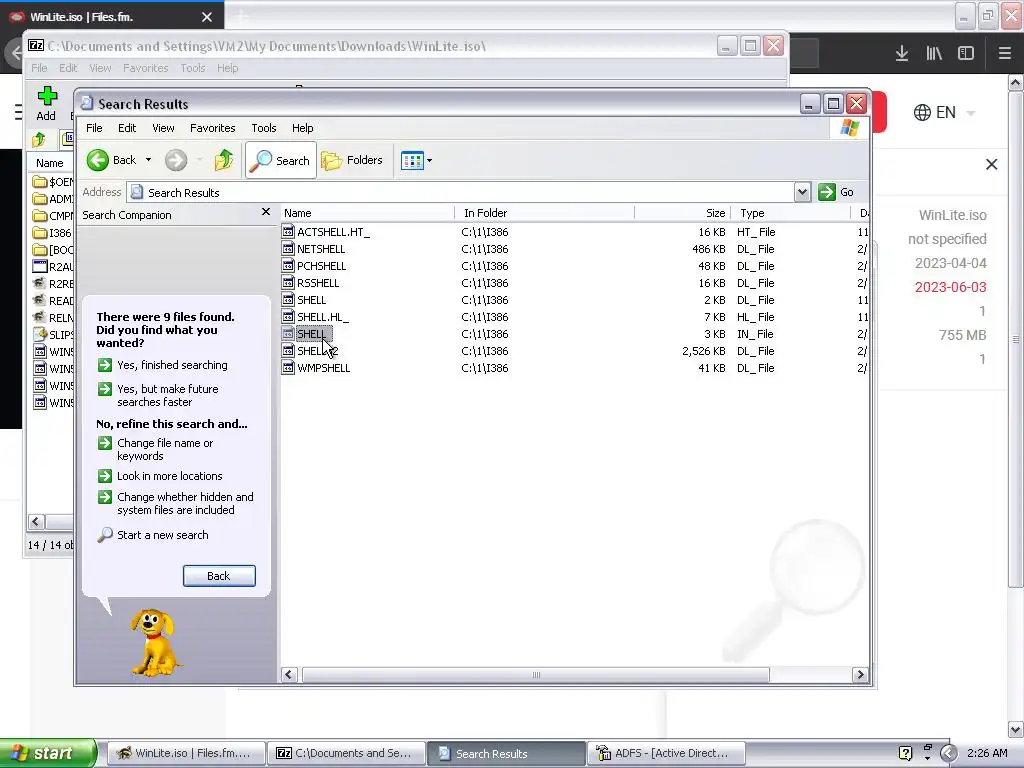Sort results by Name column header
Screen dimensions: 1024x768
(x=367, y=213)
